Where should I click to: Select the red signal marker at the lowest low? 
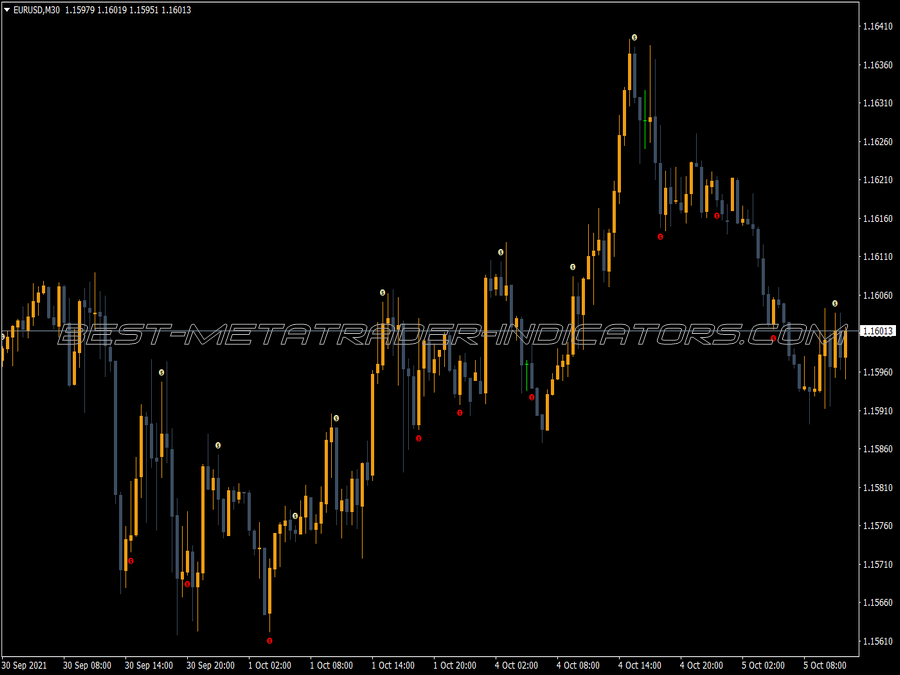tap(269, 641)
